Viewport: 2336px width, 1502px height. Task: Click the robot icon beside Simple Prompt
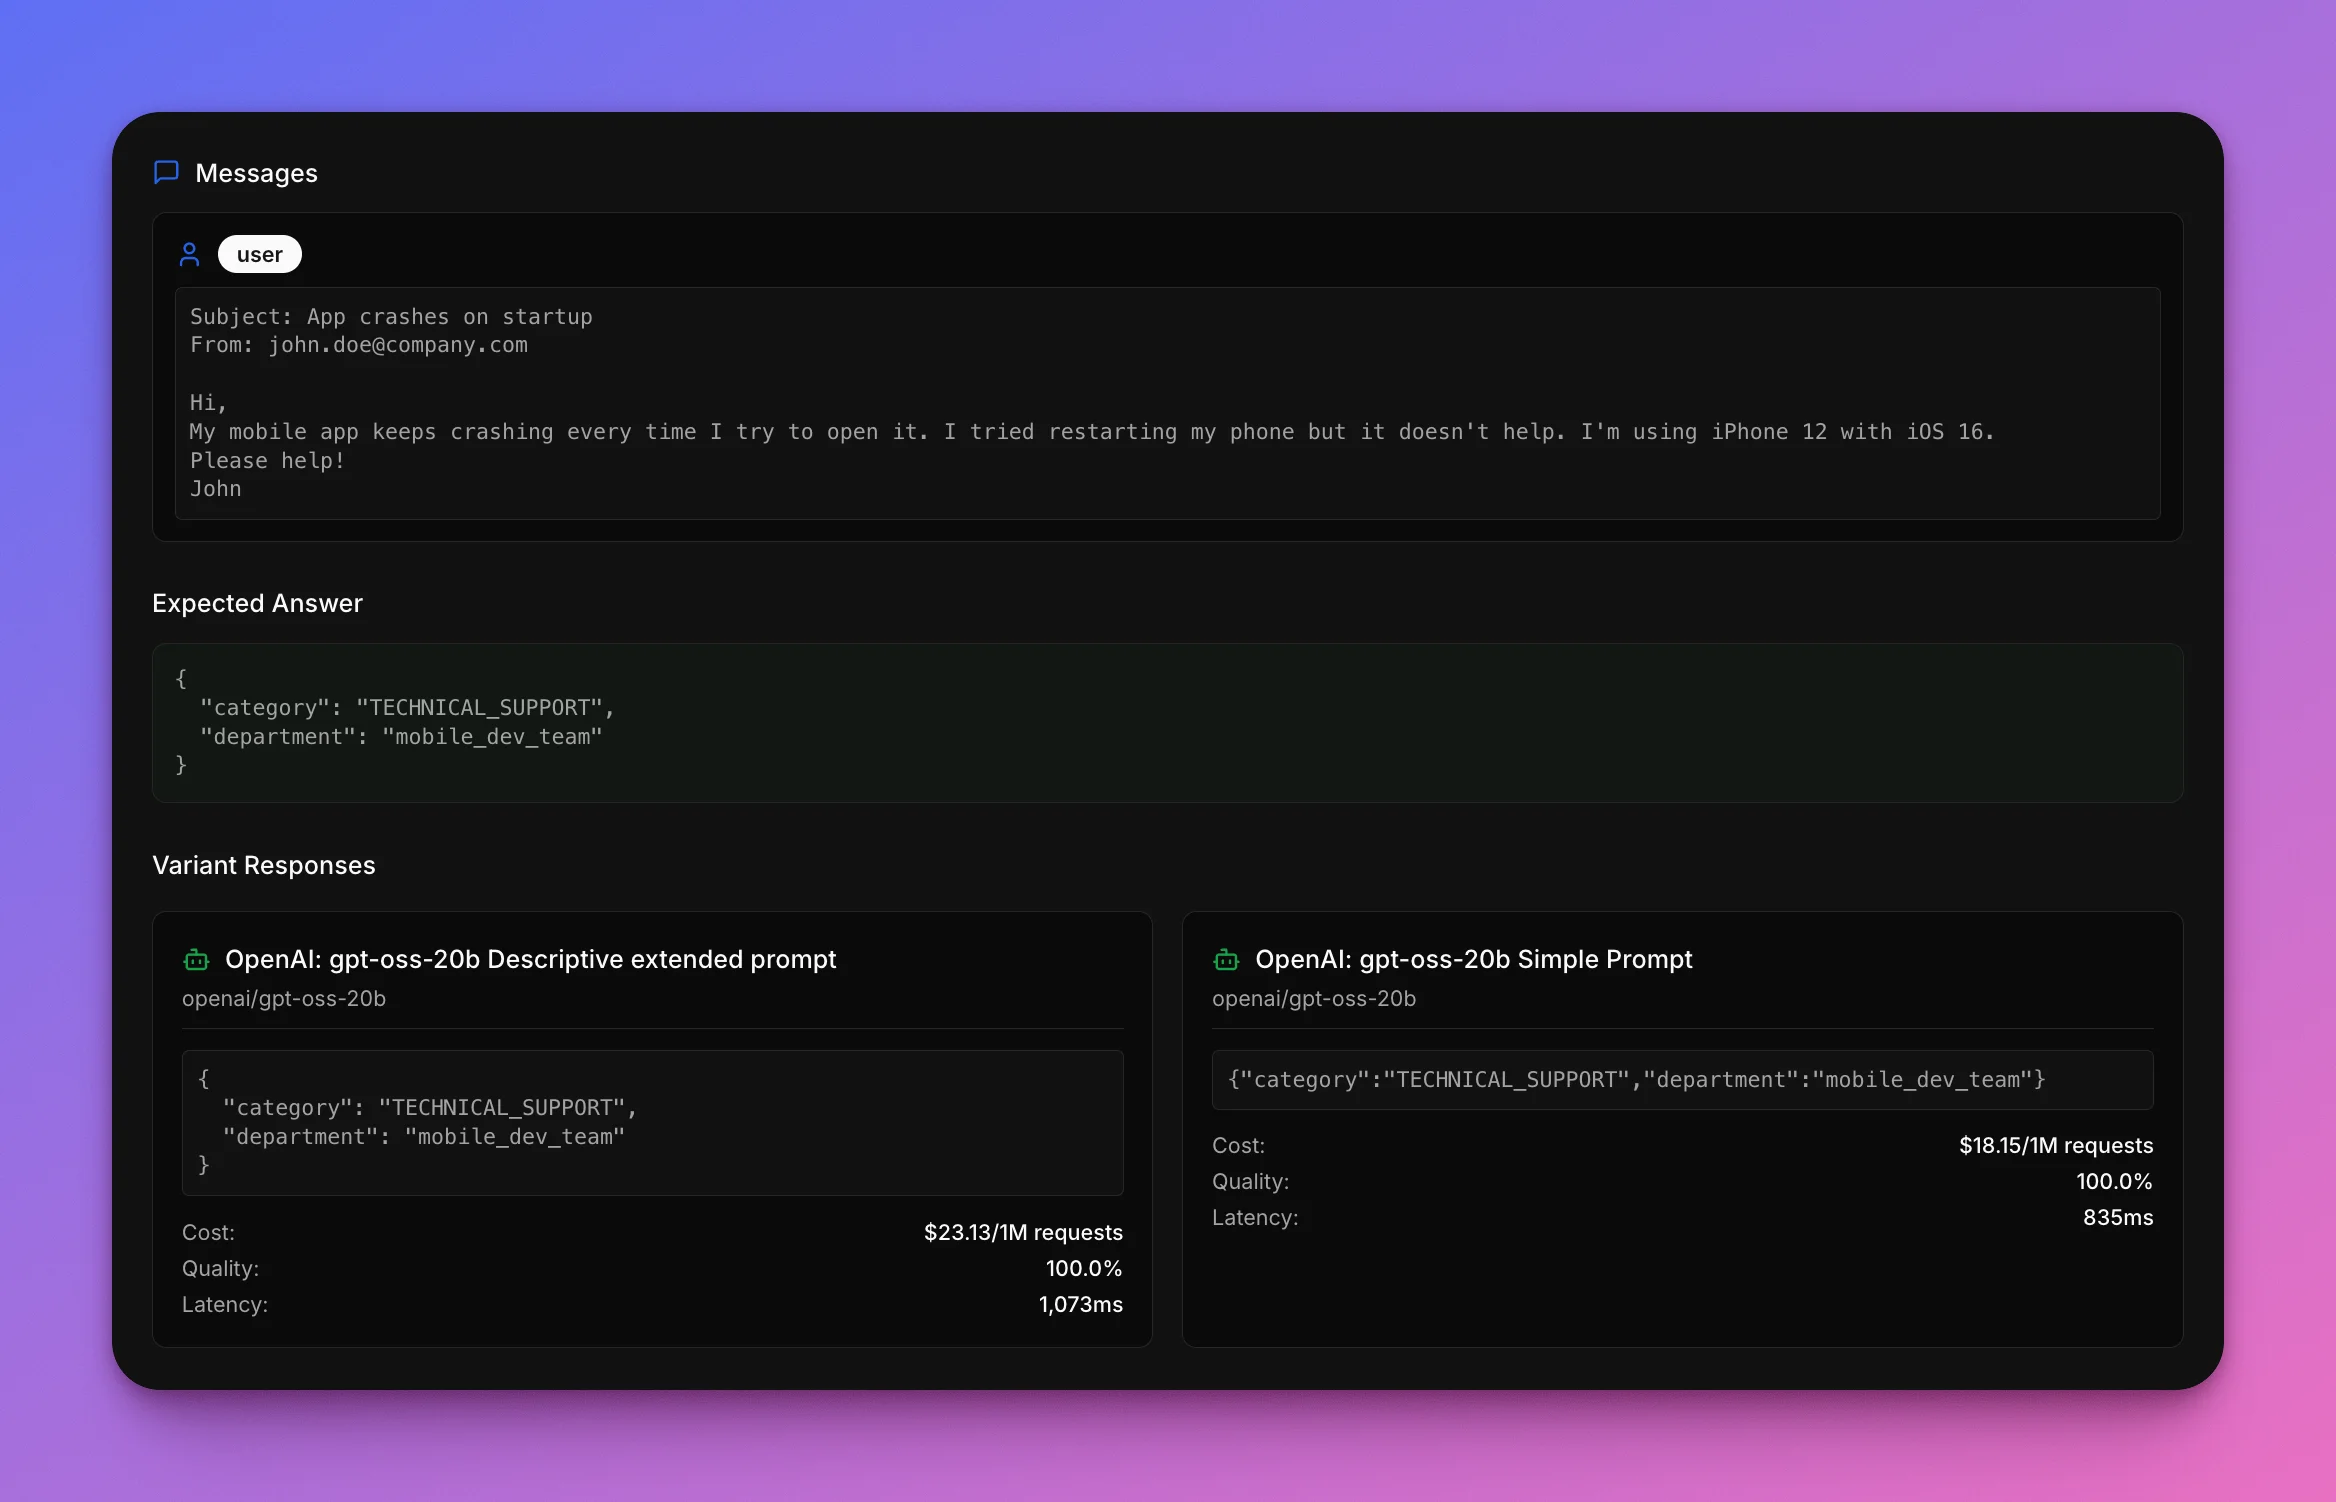click(1226, 960)
